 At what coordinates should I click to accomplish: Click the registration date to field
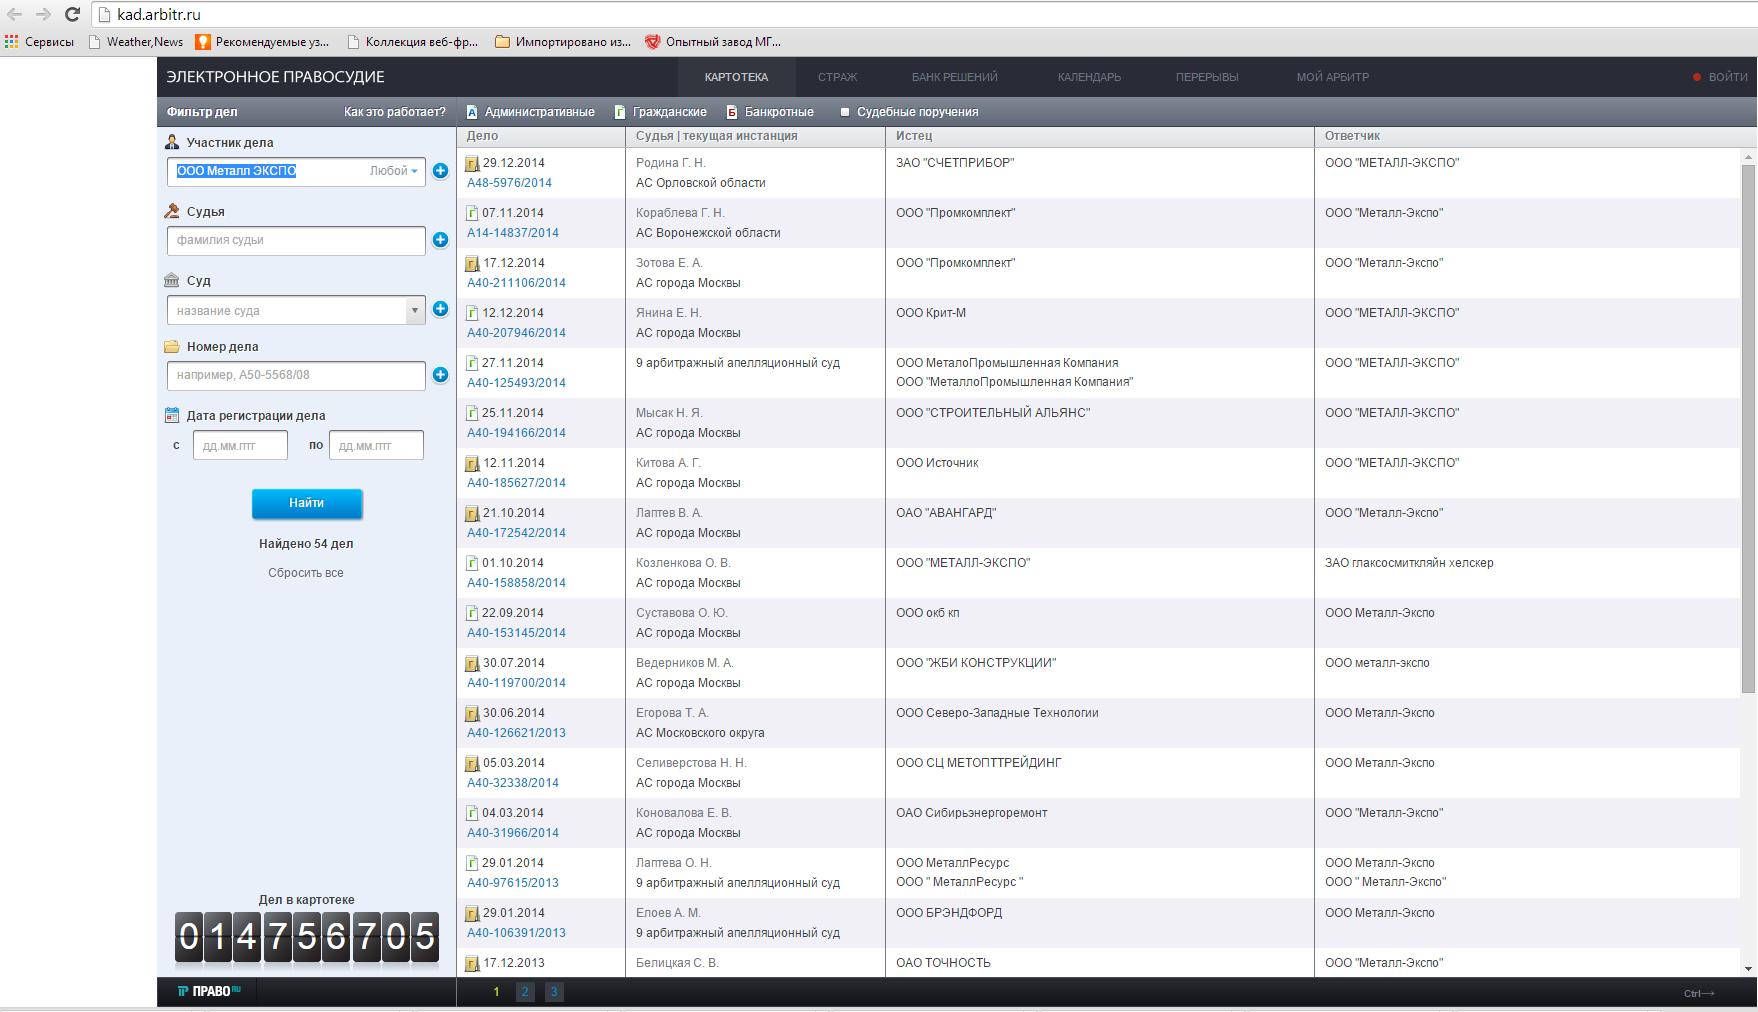pyautogui.click(x=376, y=445)
